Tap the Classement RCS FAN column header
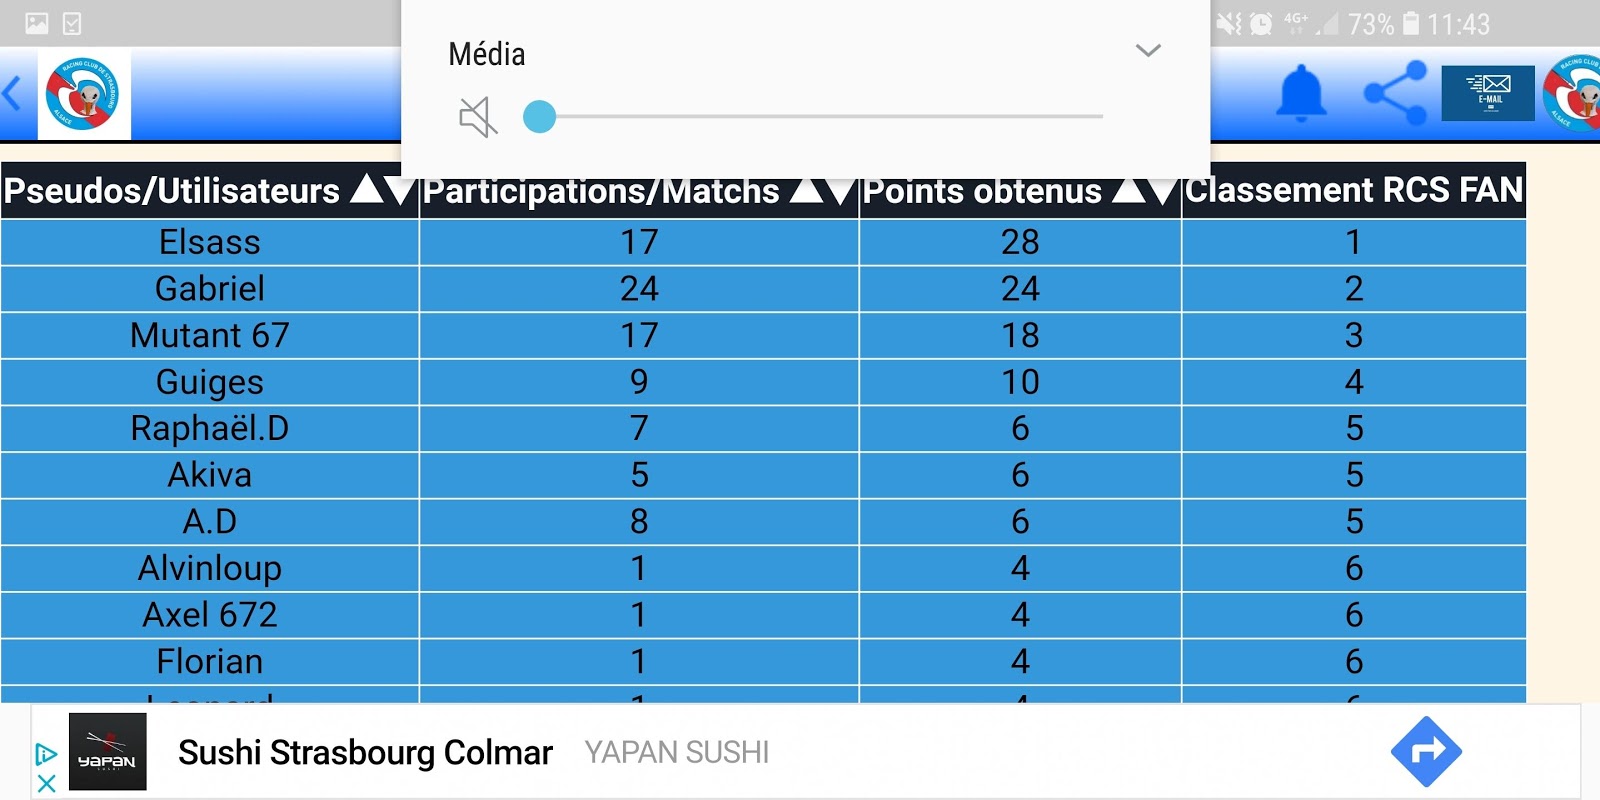Viewport: 1600px width, 800px height. pos(1354,190)
